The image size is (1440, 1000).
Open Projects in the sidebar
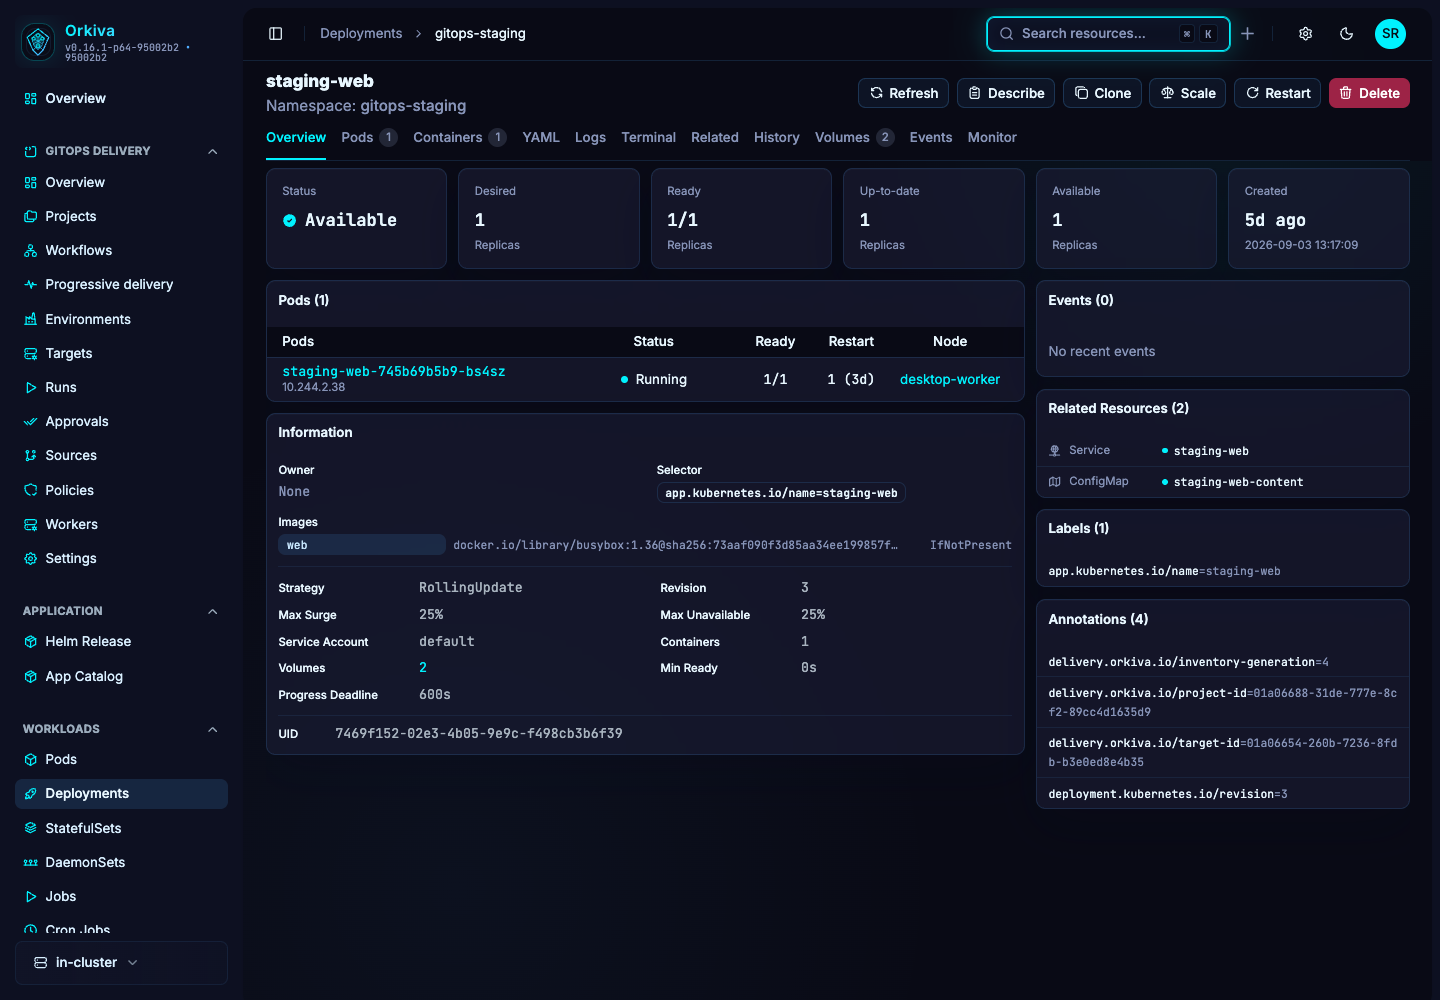[x=70, y=216]
